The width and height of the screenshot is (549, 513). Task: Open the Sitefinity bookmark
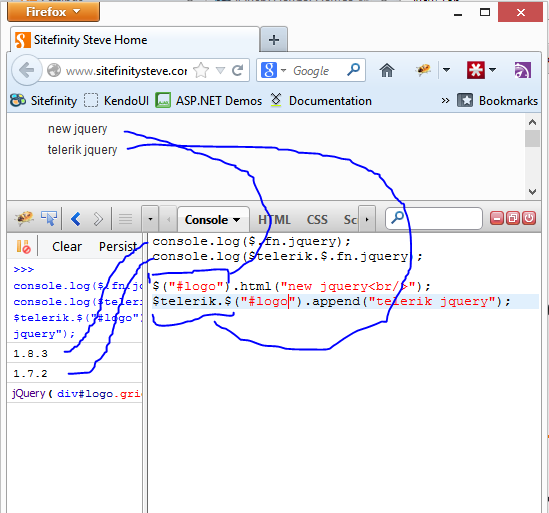point(43,101)
